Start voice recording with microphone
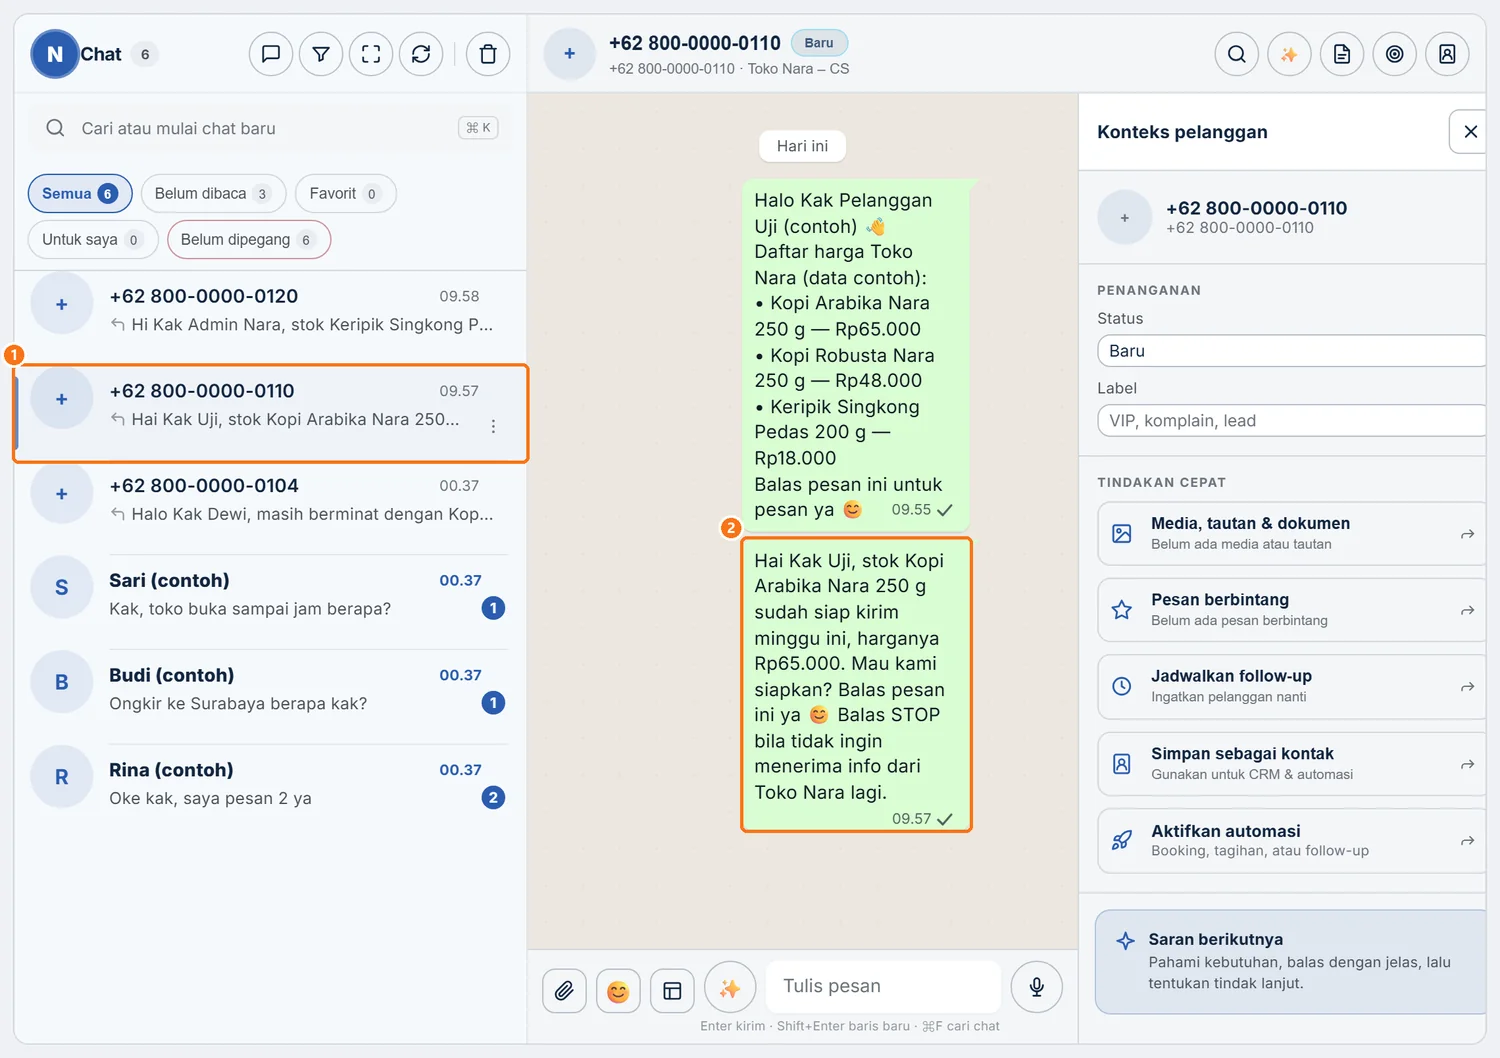Screen dimensions: 1500x1058 coord(1037,987)
